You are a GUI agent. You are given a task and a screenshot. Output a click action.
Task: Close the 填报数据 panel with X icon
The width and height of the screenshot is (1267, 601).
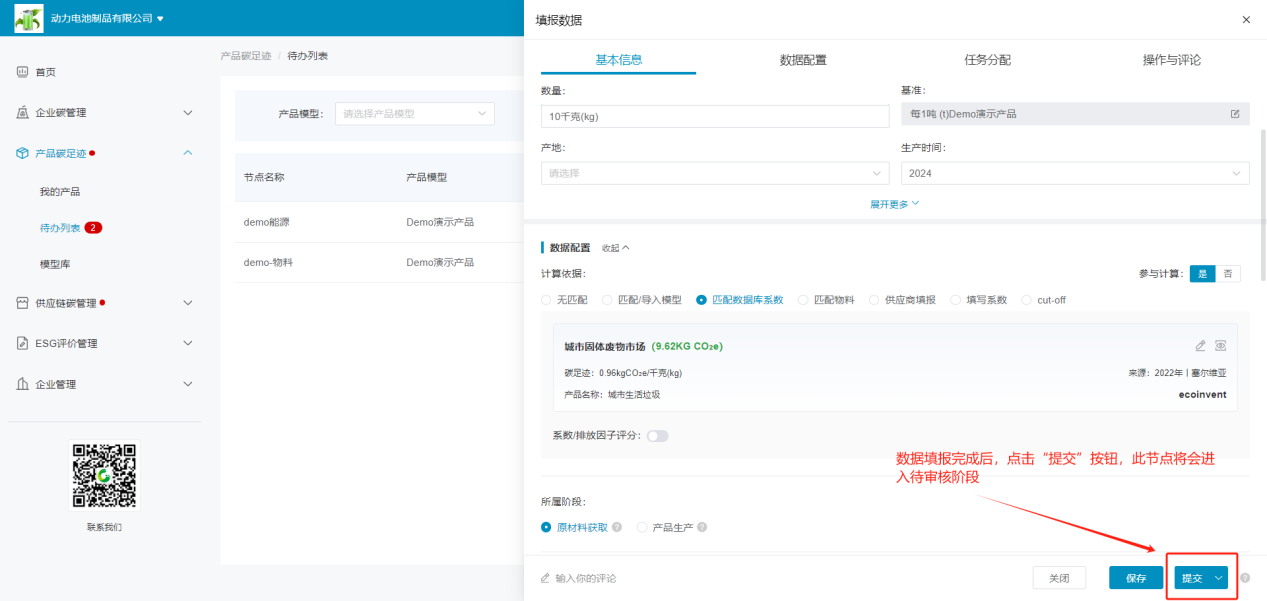tap(1245, 20)
